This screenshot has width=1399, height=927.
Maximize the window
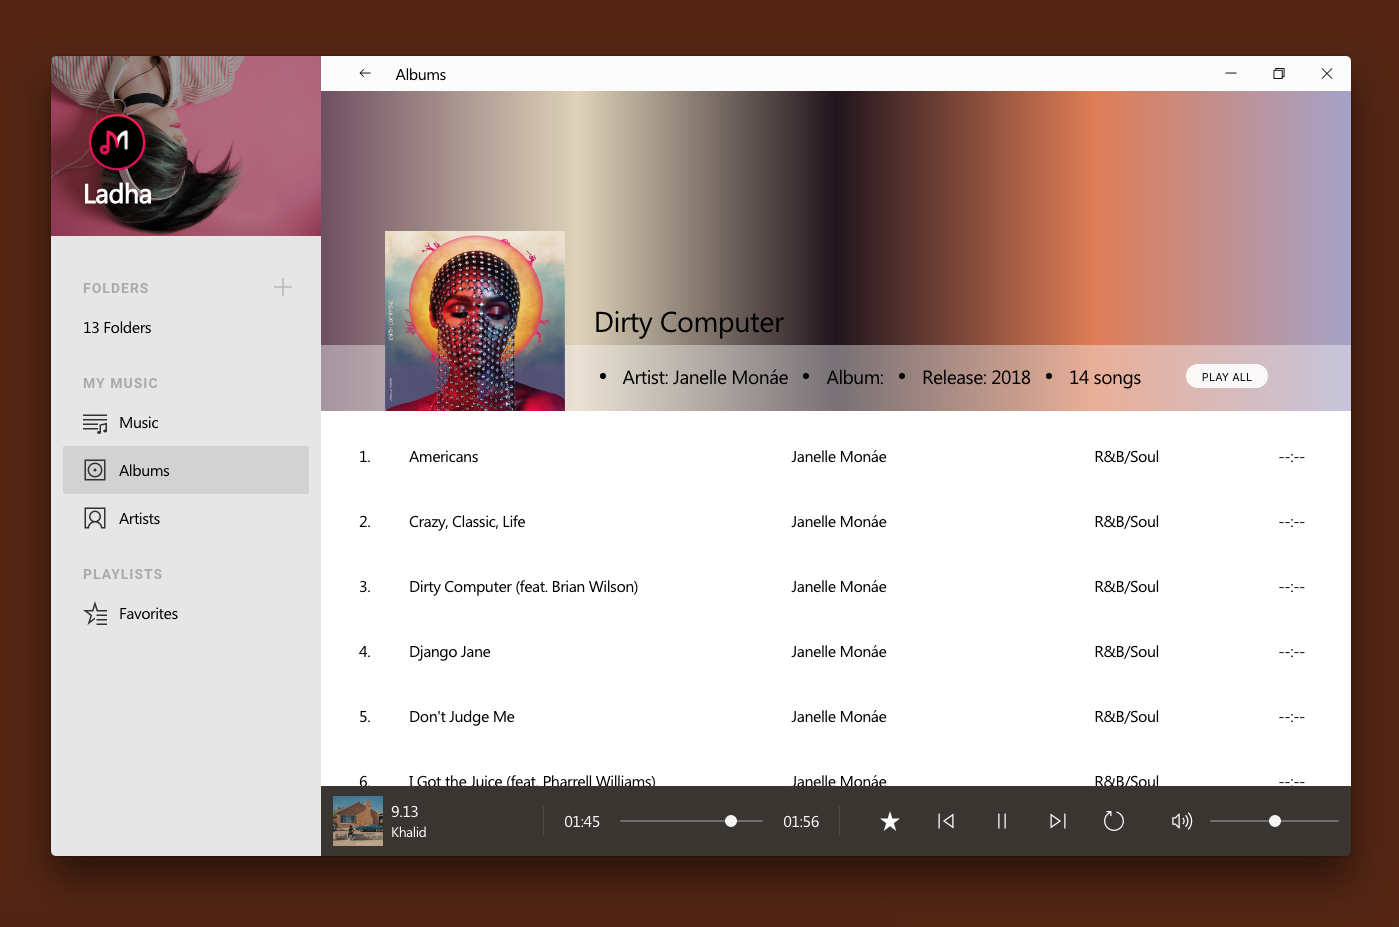point(1279,73)
